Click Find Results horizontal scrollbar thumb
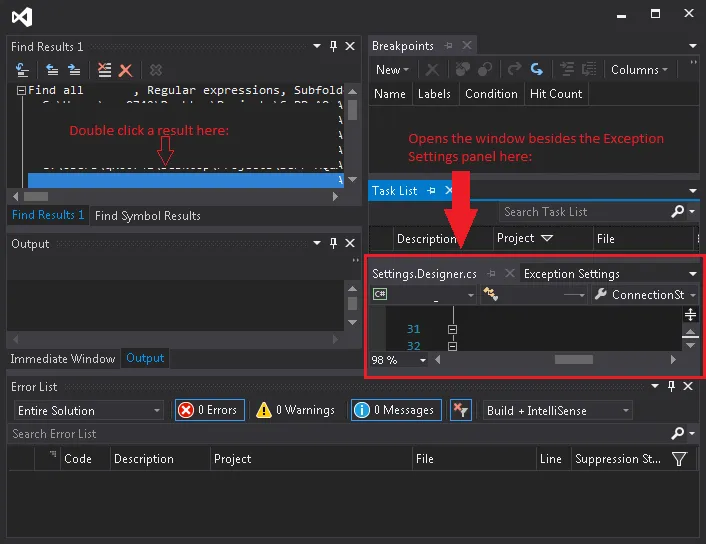 coord(36,197)
